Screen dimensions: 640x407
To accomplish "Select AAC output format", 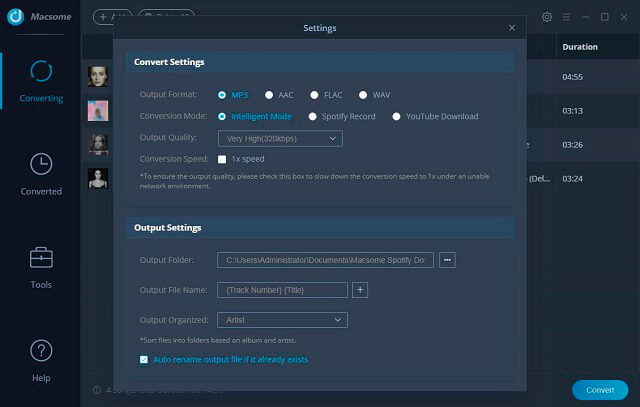I will 269,95.
